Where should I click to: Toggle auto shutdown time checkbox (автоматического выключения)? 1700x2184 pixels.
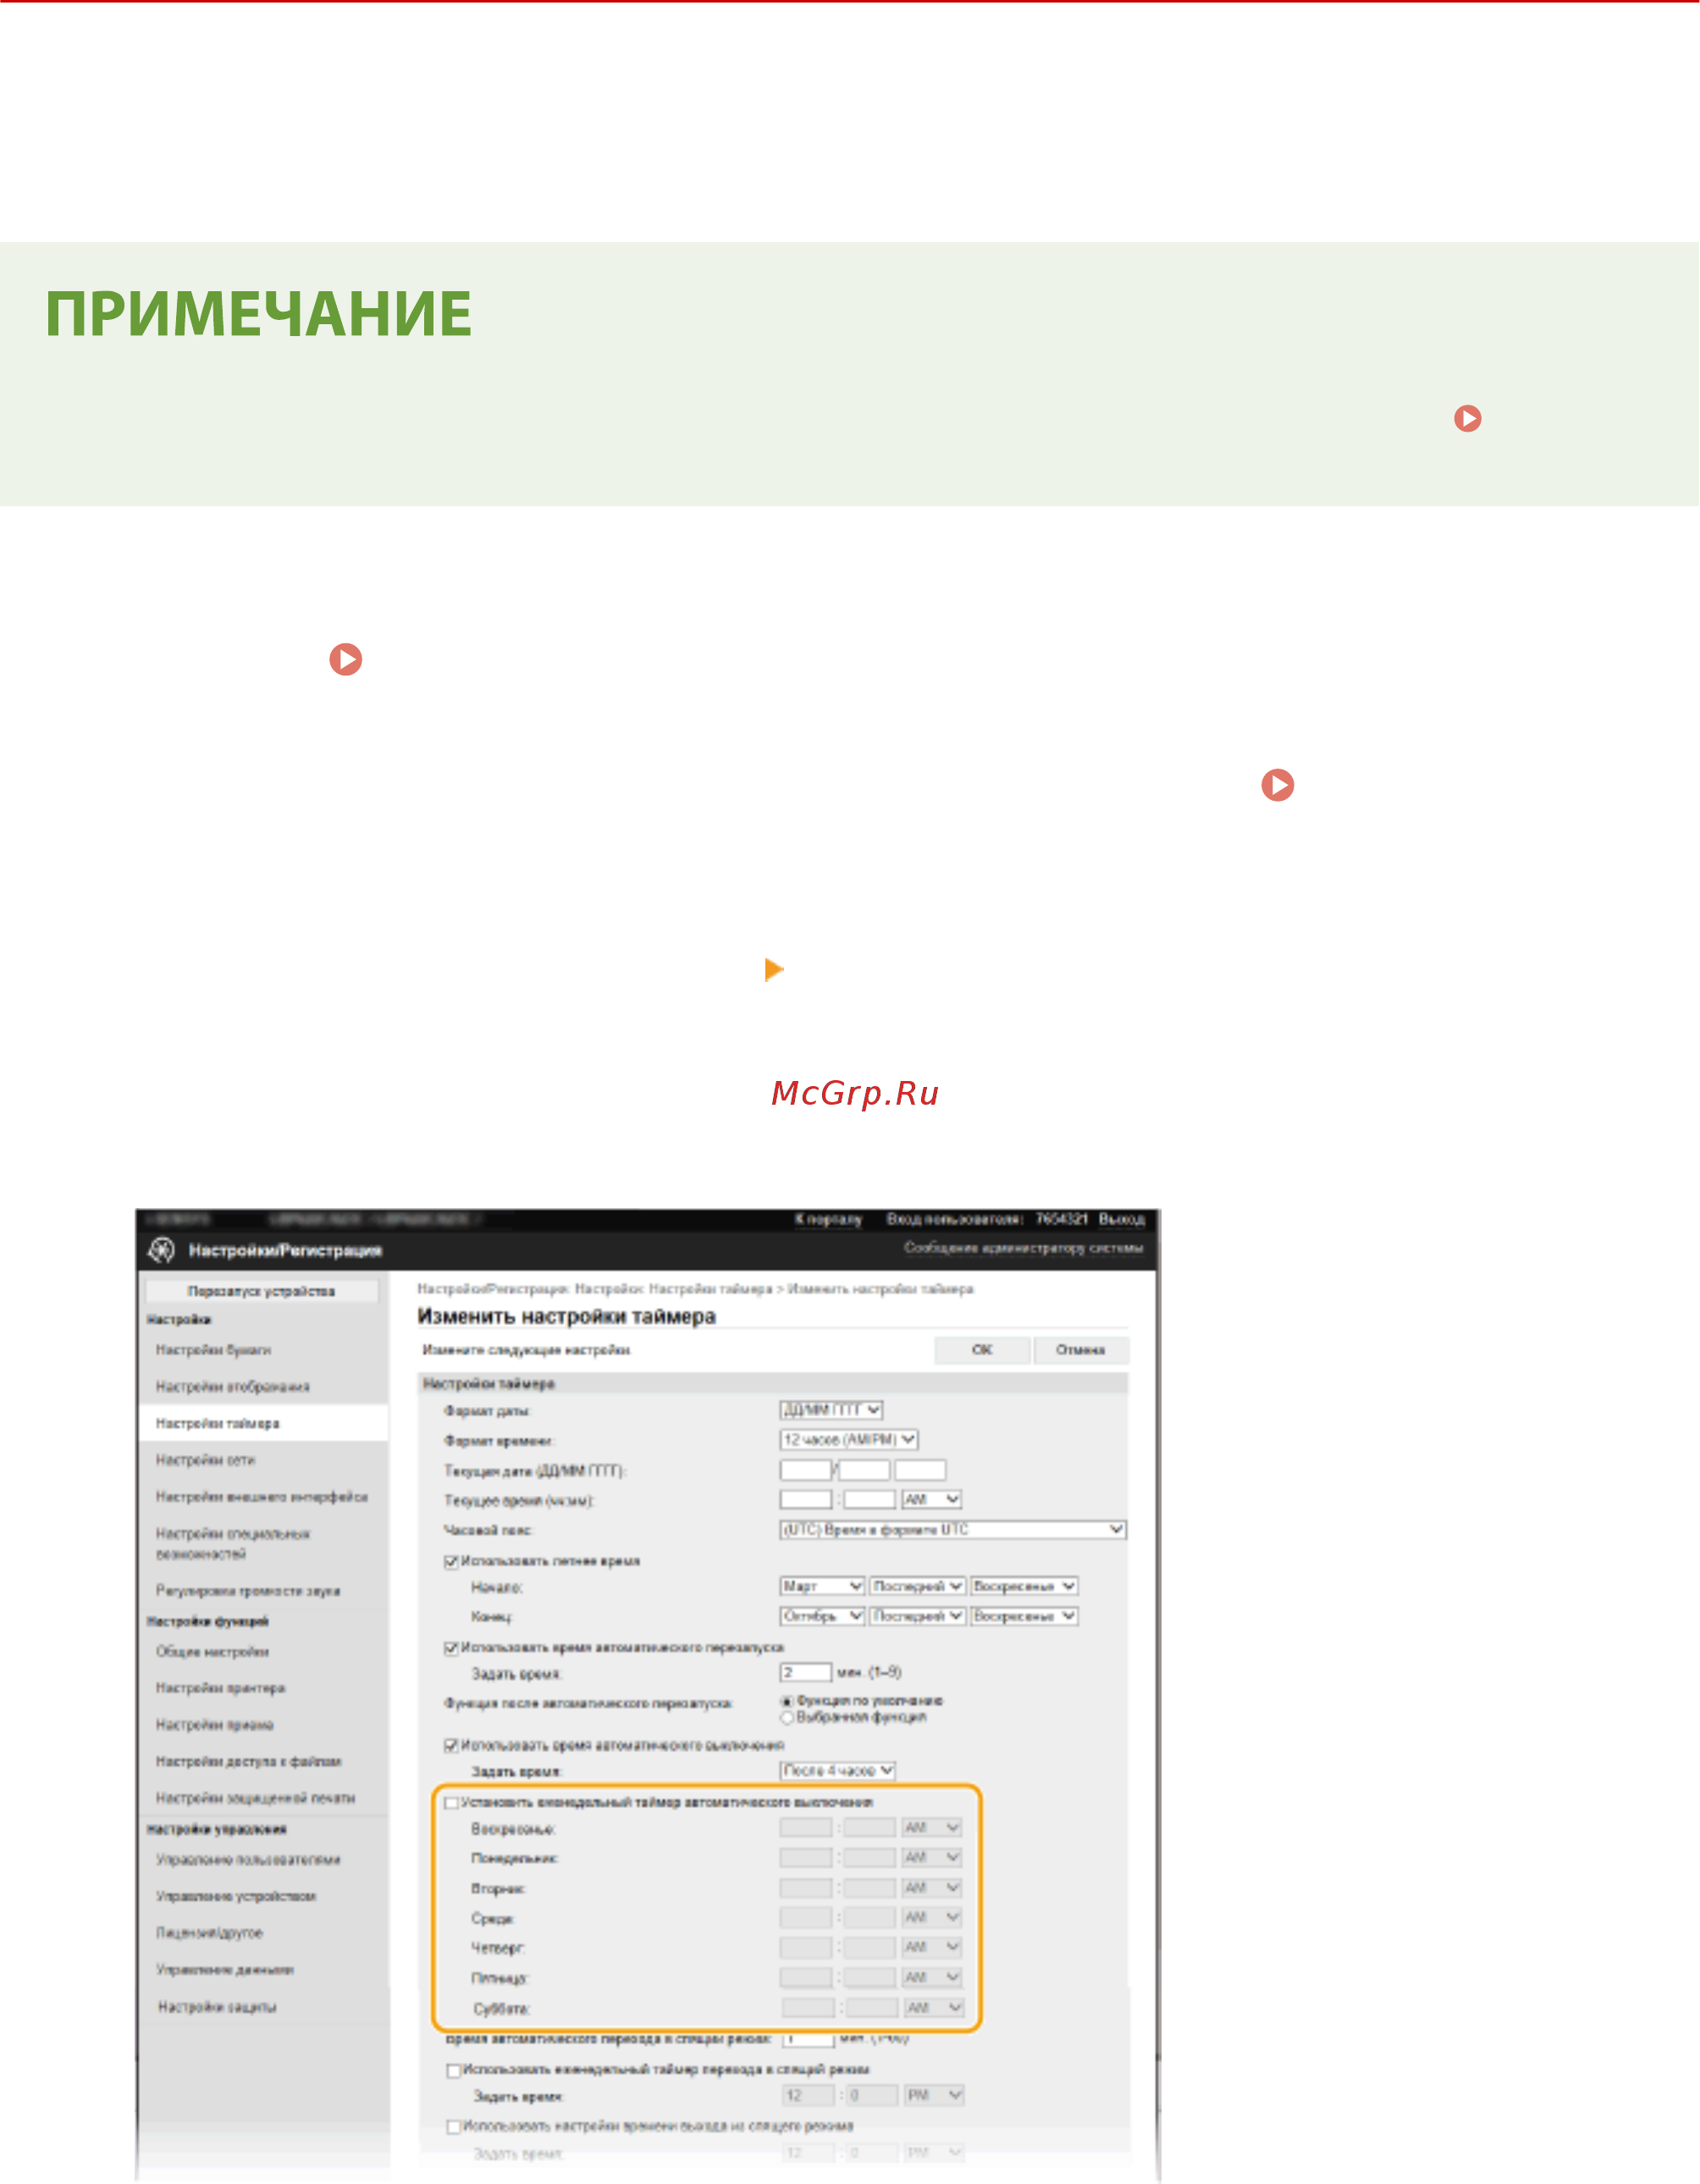(451, 1745)
